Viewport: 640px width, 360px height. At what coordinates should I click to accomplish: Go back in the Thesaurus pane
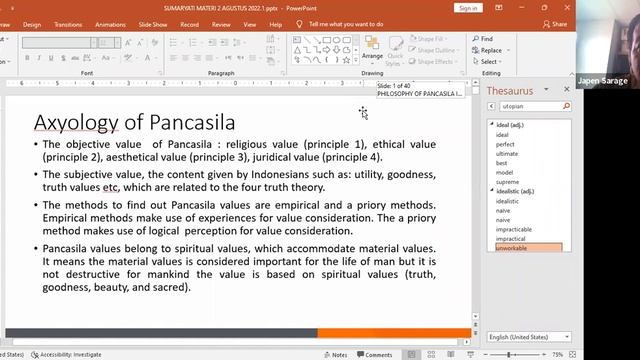tap(491, 106)
